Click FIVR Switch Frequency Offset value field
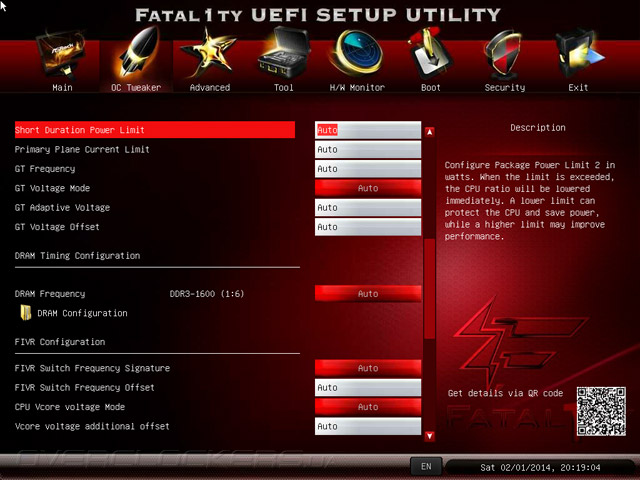Image resolution: width=640 pixels, height=480 pixels. click(368, 387)
